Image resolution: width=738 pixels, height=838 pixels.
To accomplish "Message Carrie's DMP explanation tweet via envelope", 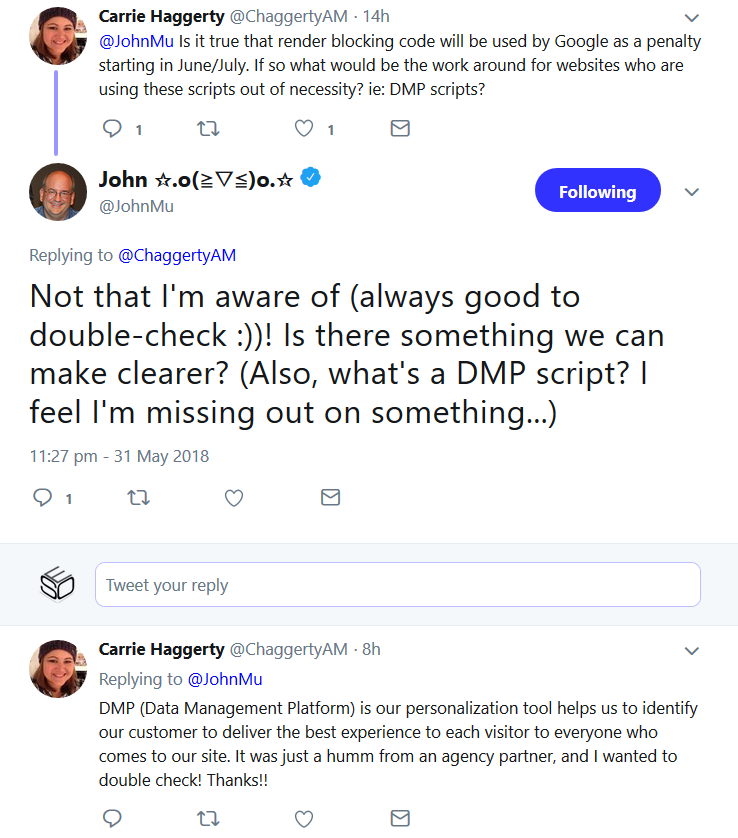I will [x=399, y=818].
